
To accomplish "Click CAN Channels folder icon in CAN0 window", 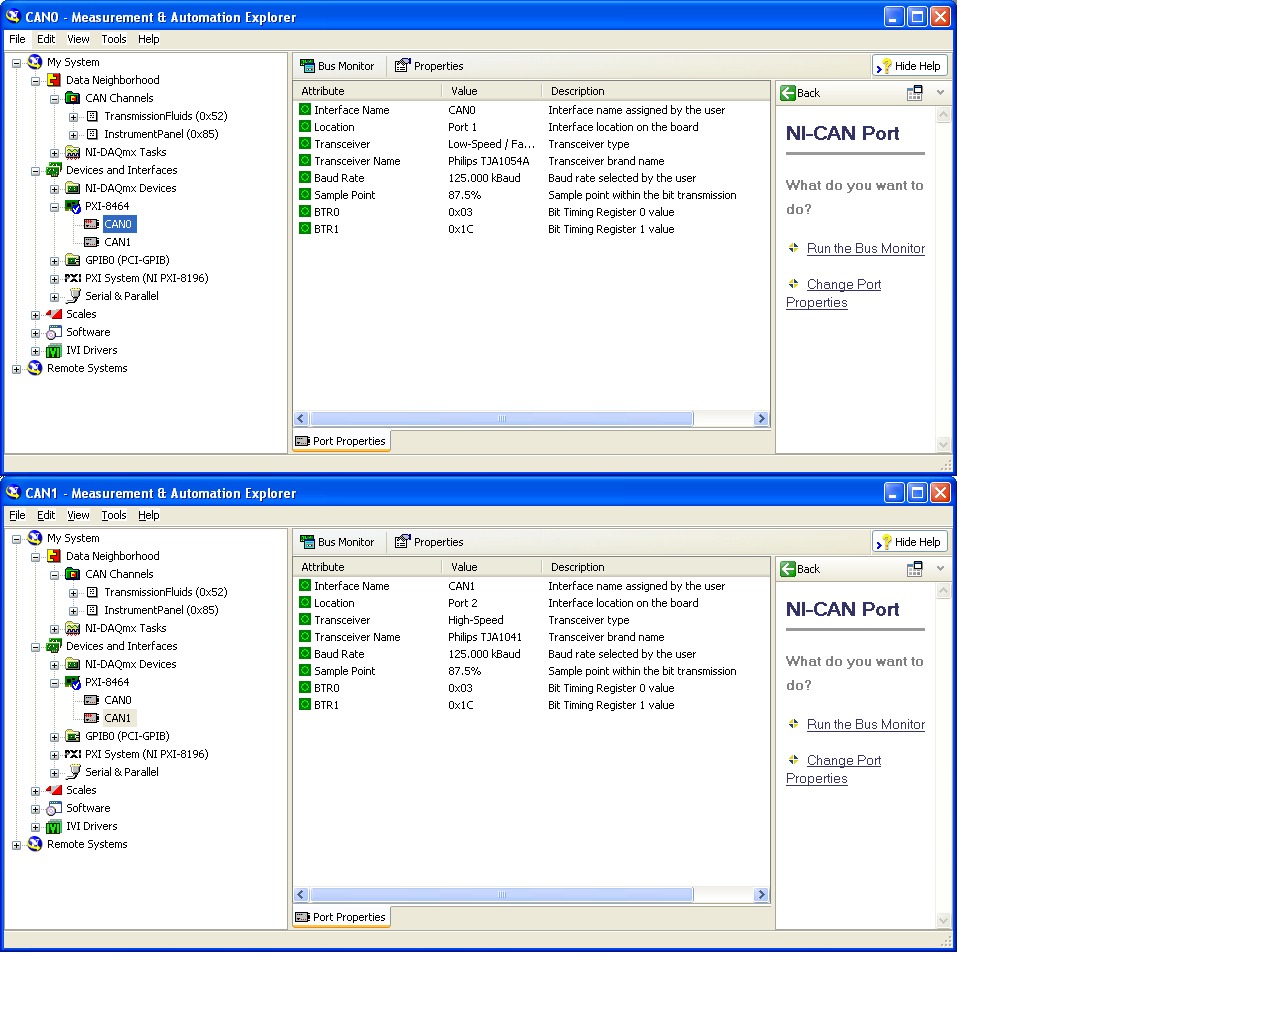I will coord(73,98).
